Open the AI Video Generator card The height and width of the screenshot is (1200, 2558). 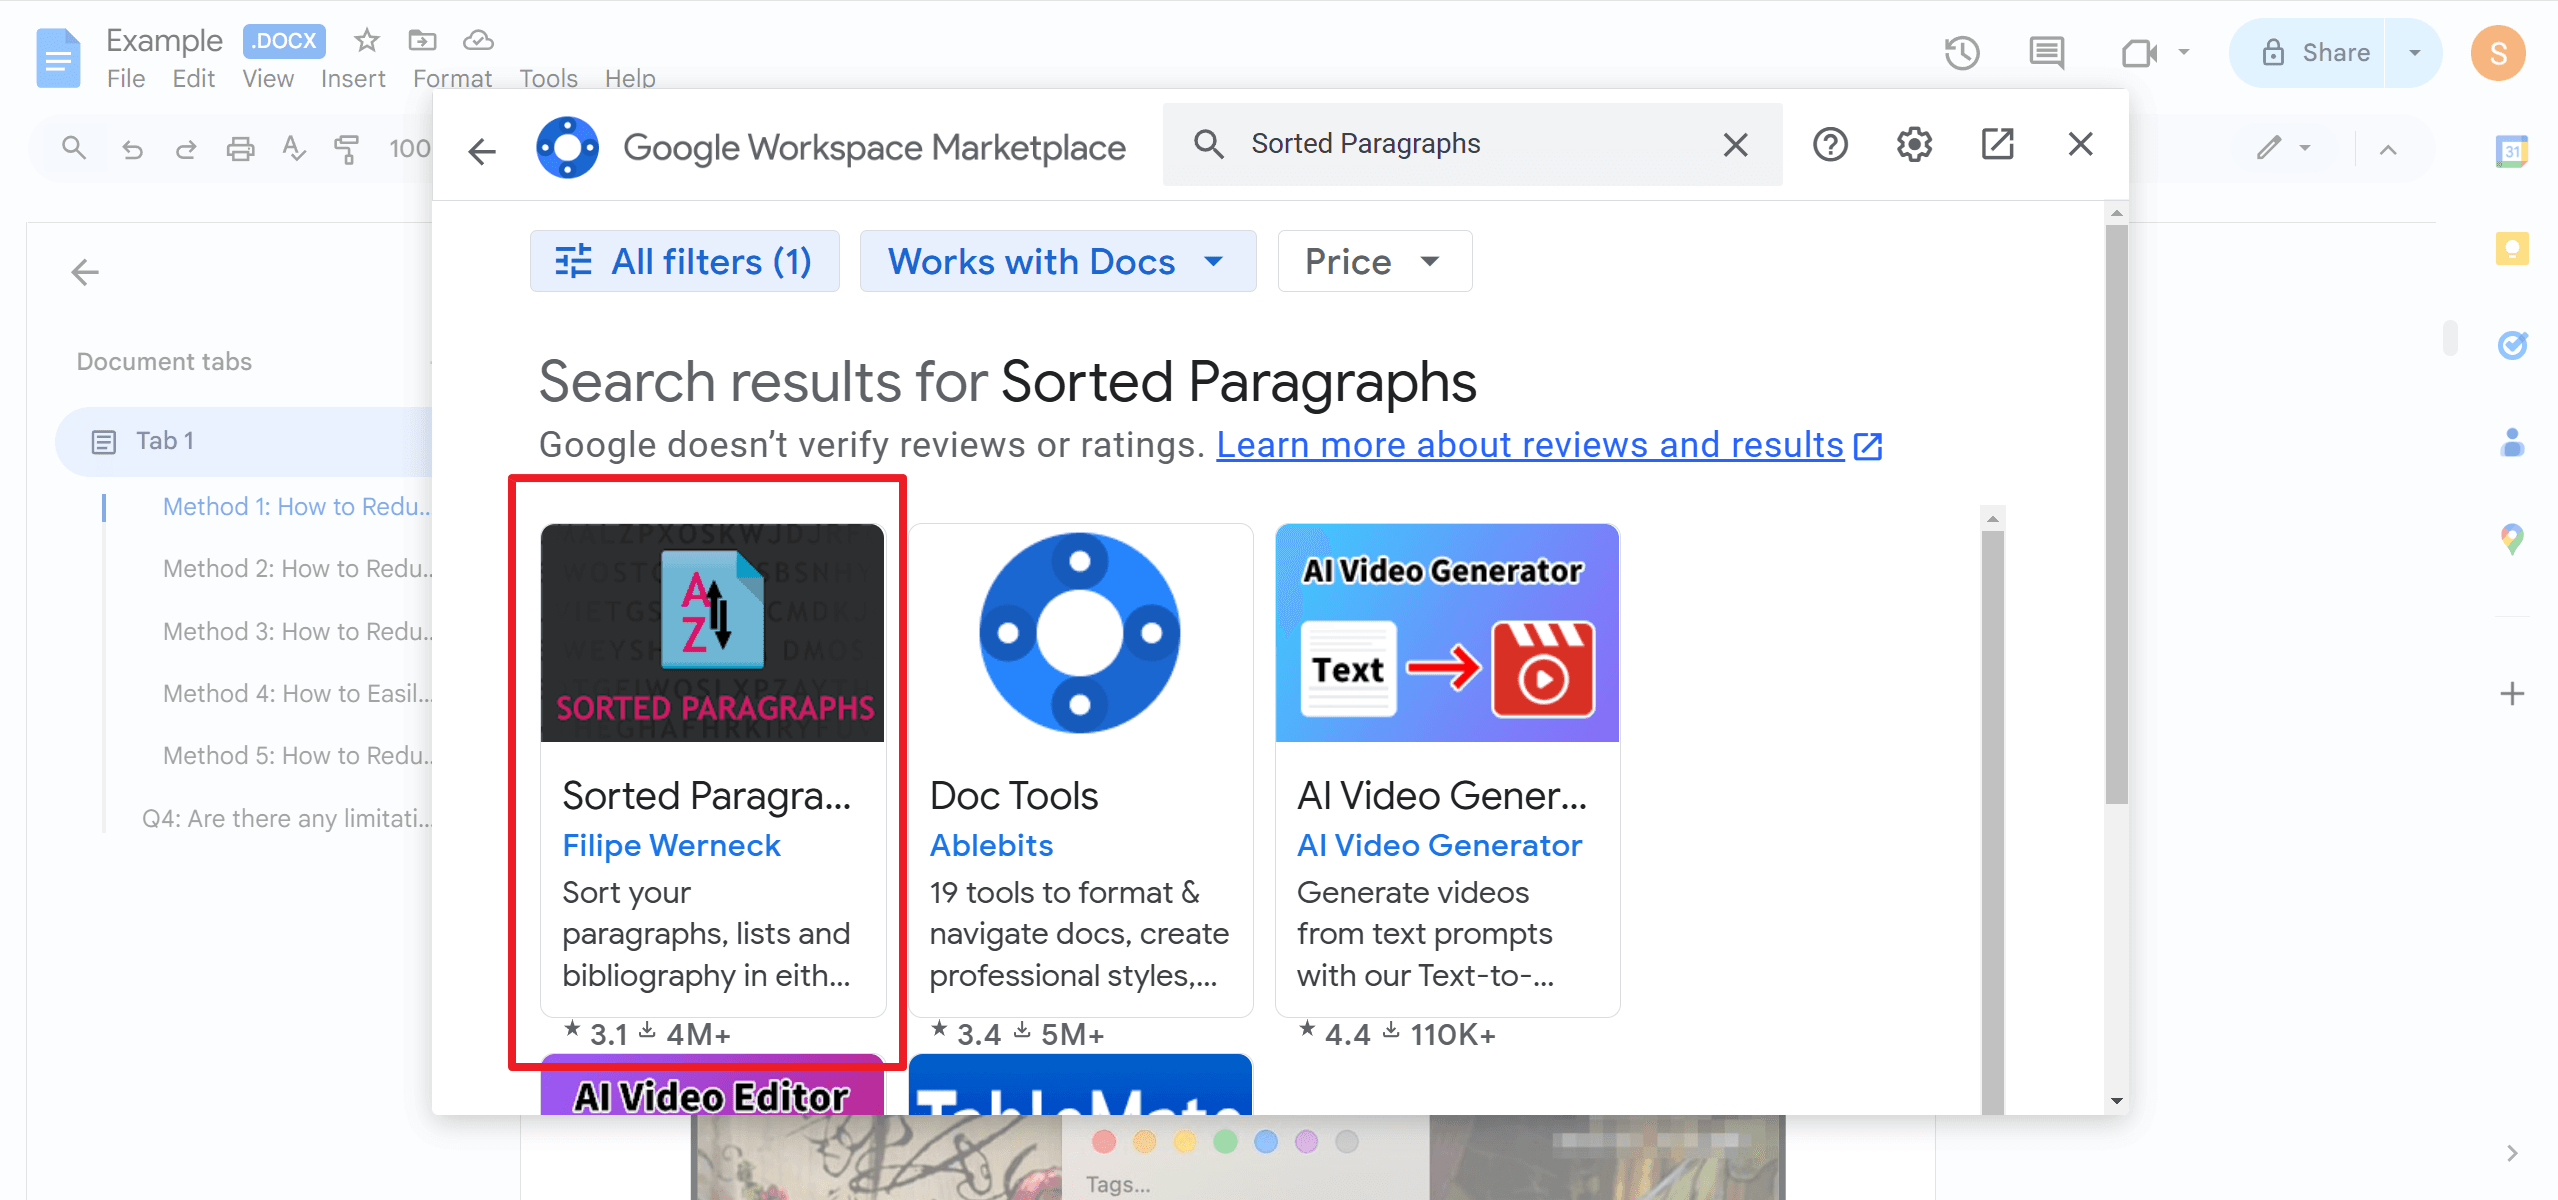click(x=1447, y=770)
